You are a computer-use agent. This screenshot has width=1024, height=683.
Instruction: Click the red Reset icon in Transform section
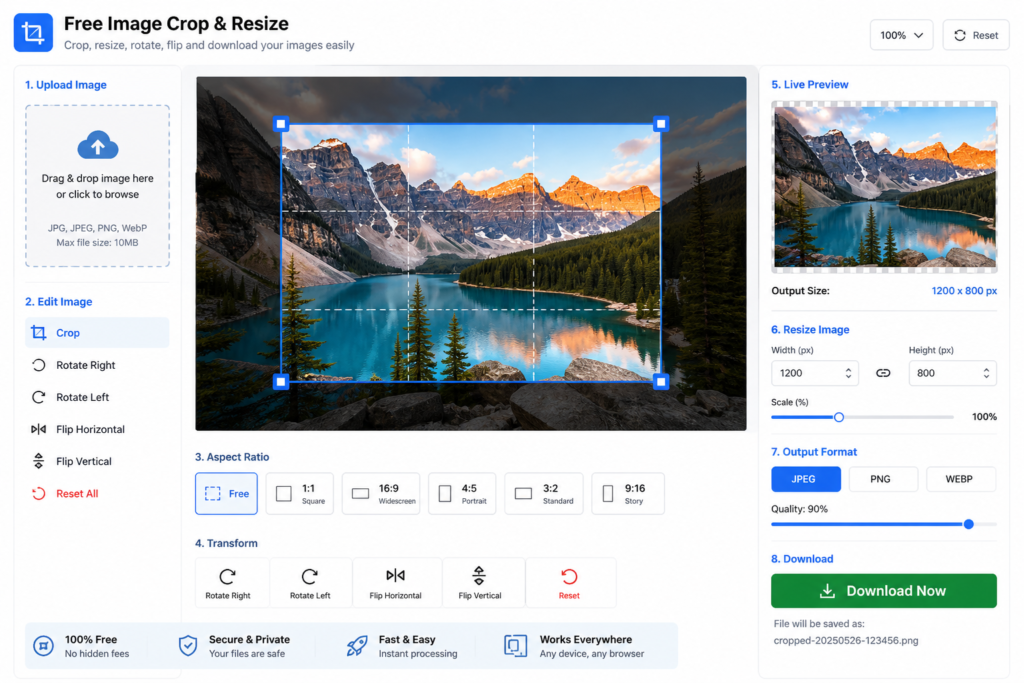pos(569,577)
